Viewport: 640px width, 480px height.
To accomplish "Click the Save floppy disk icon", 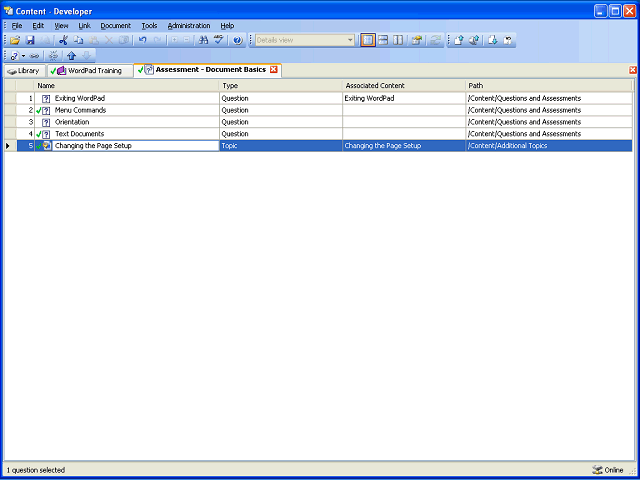I will (x=30, y=40).
